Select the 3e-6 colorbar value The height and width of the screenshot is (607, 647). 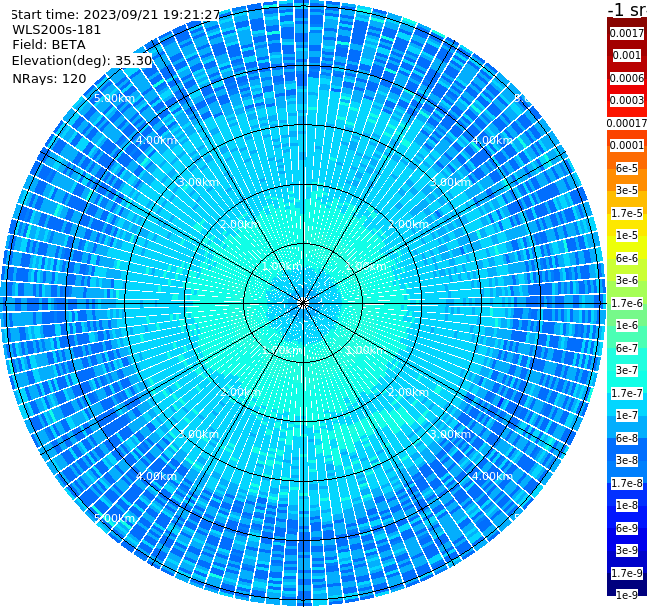627,280
